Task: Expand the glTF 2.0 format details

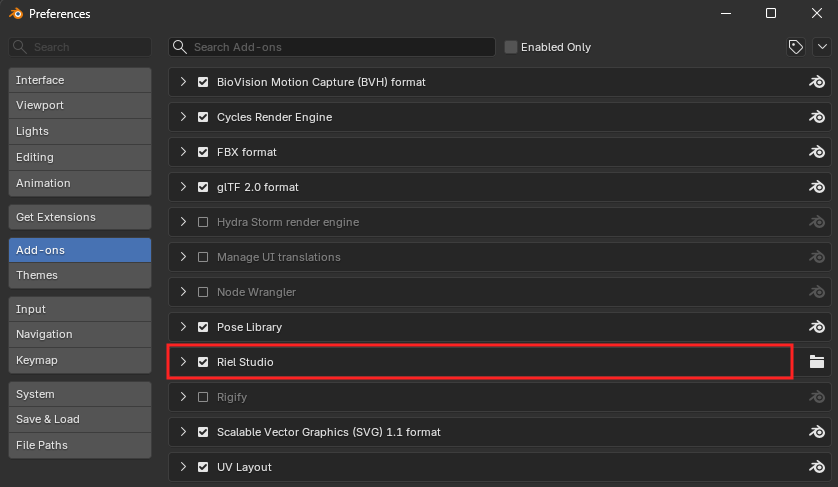Action: click(x=183, y=187)
